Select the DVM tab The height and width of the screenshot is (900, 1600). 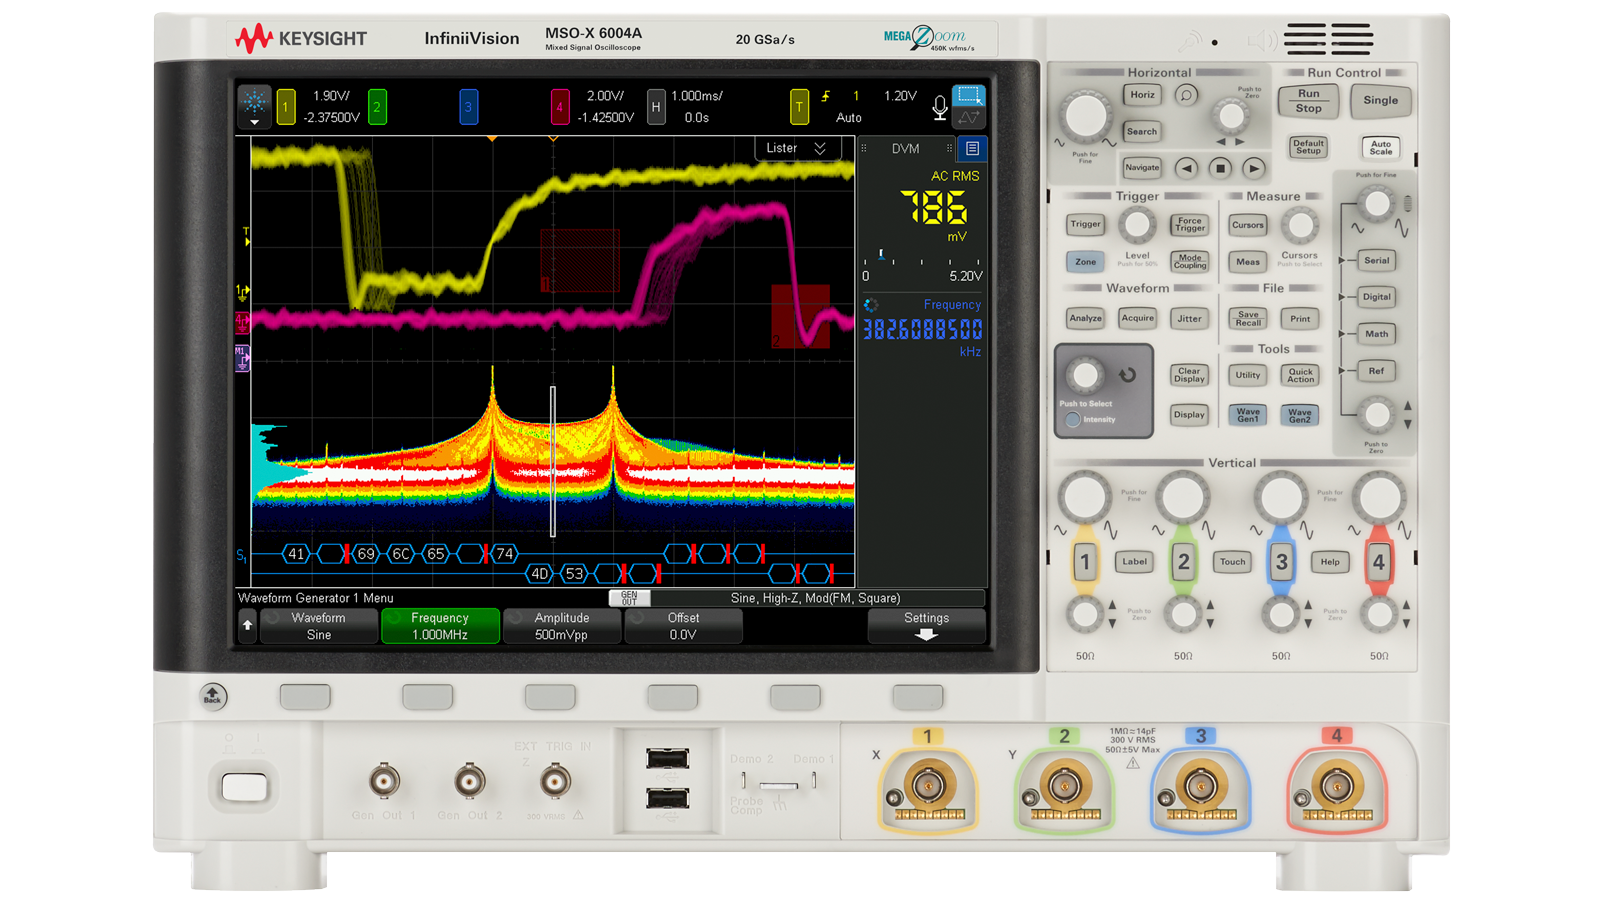coord(905,148)
